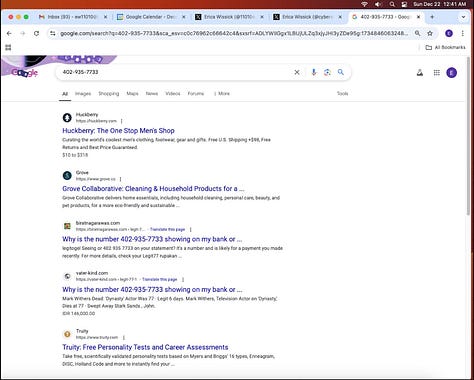Open more options for vater-kind.com result
The image size is (474, 380).
(183, 279)
